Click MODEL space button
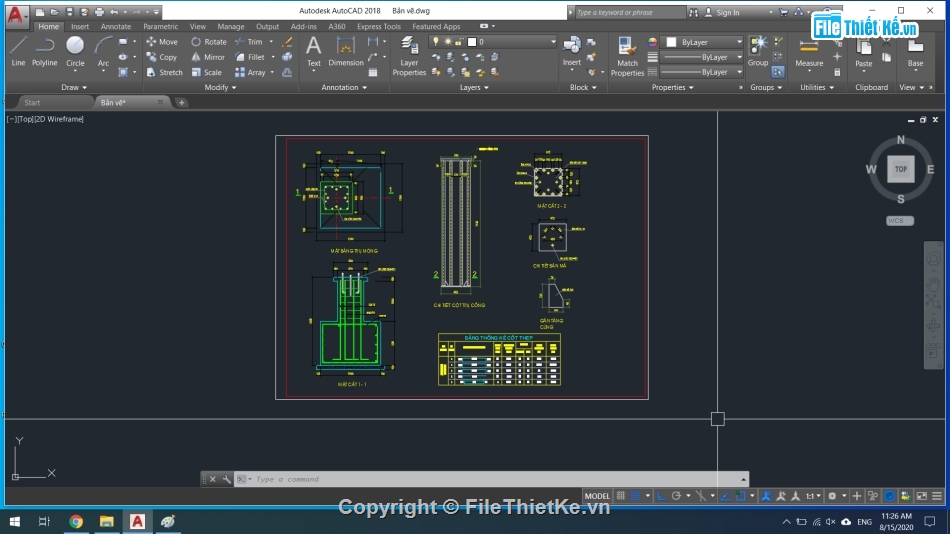Screen dimensions: 950x534 tap(597, 496)
